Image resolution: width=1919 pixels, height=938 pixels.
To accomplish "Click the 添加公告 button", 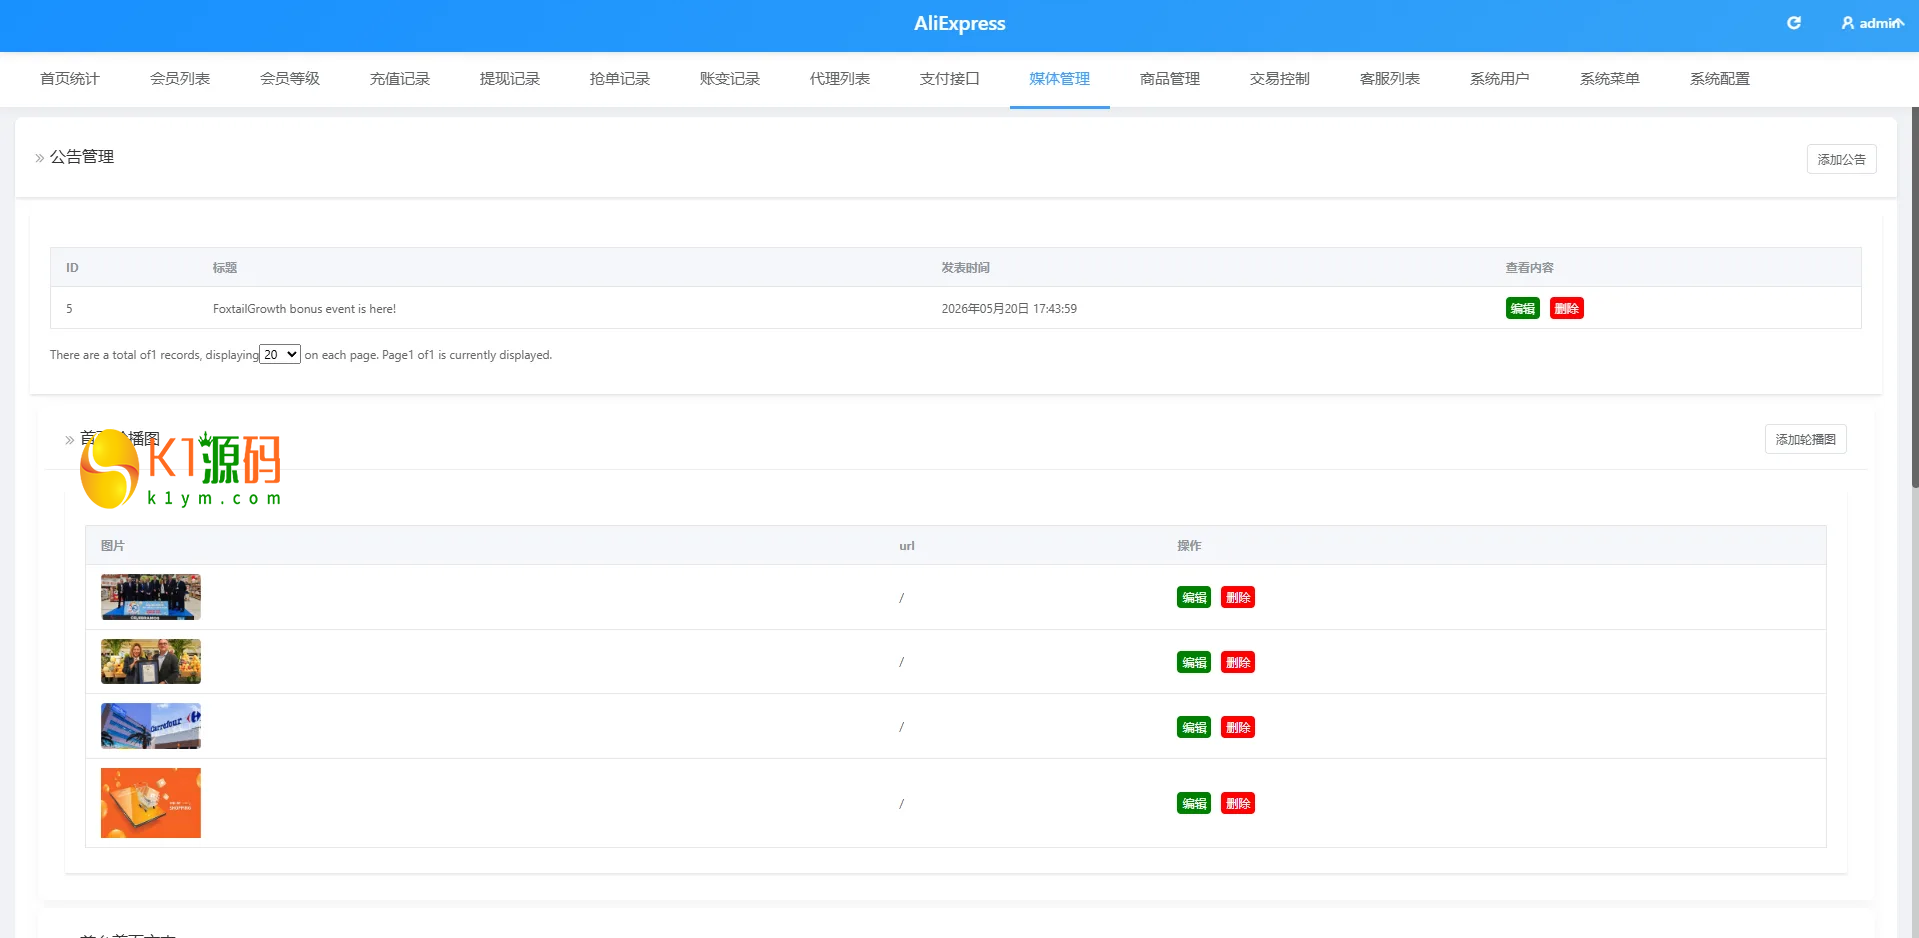I will [1841, 159].
